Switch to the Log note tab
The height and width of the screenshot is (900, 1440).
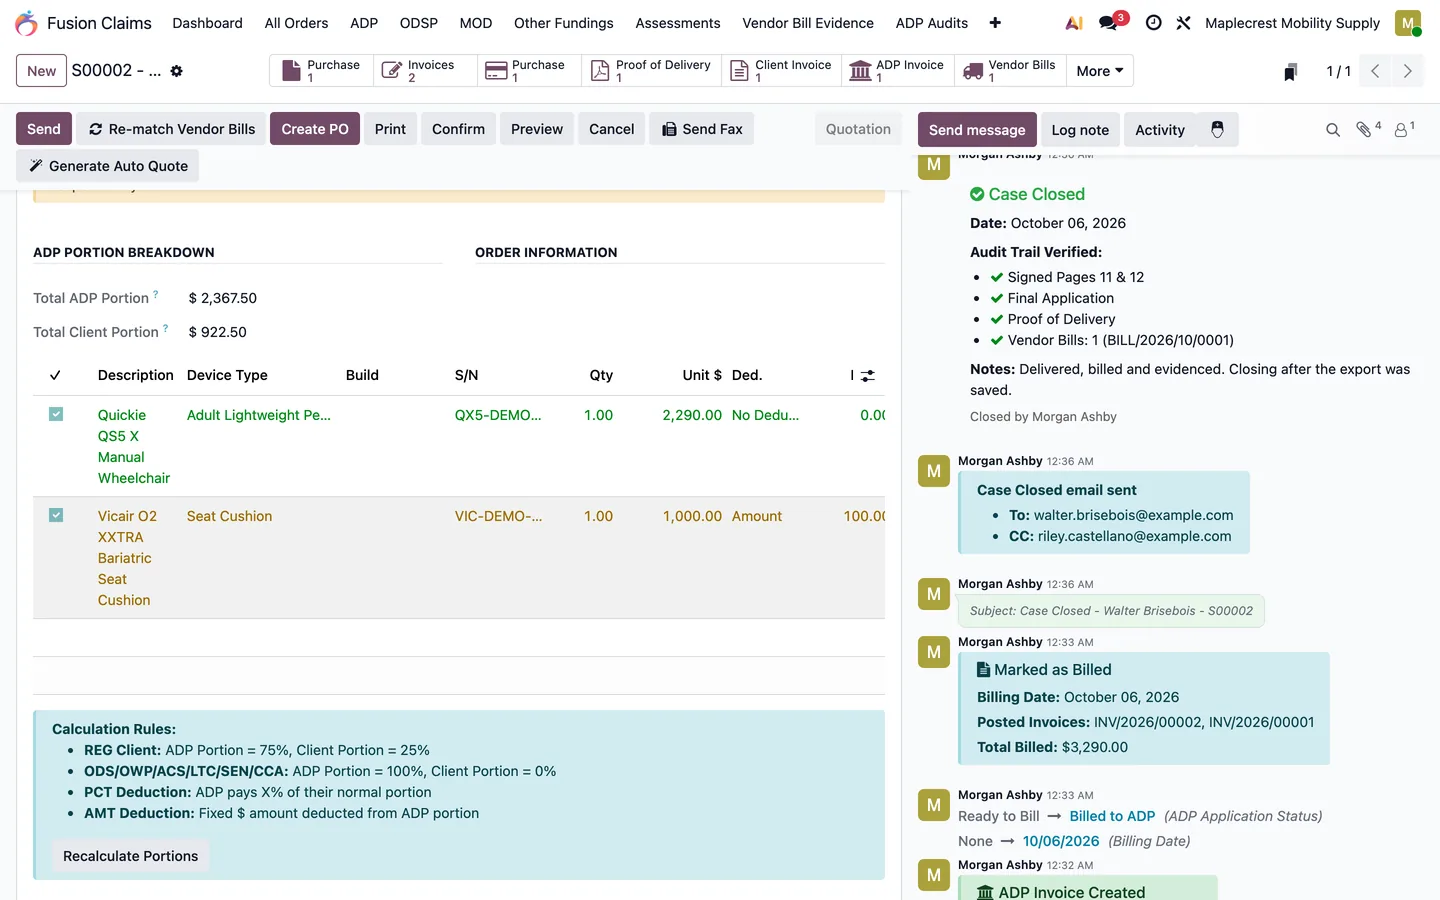tap(1080, 130)
